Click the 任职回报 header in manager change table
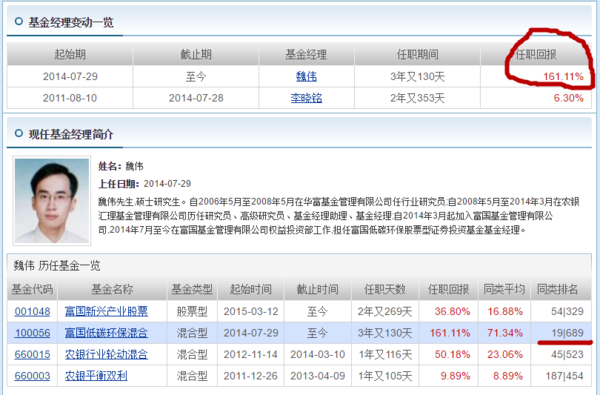This screenshot has height=395, width=600. 536,54
